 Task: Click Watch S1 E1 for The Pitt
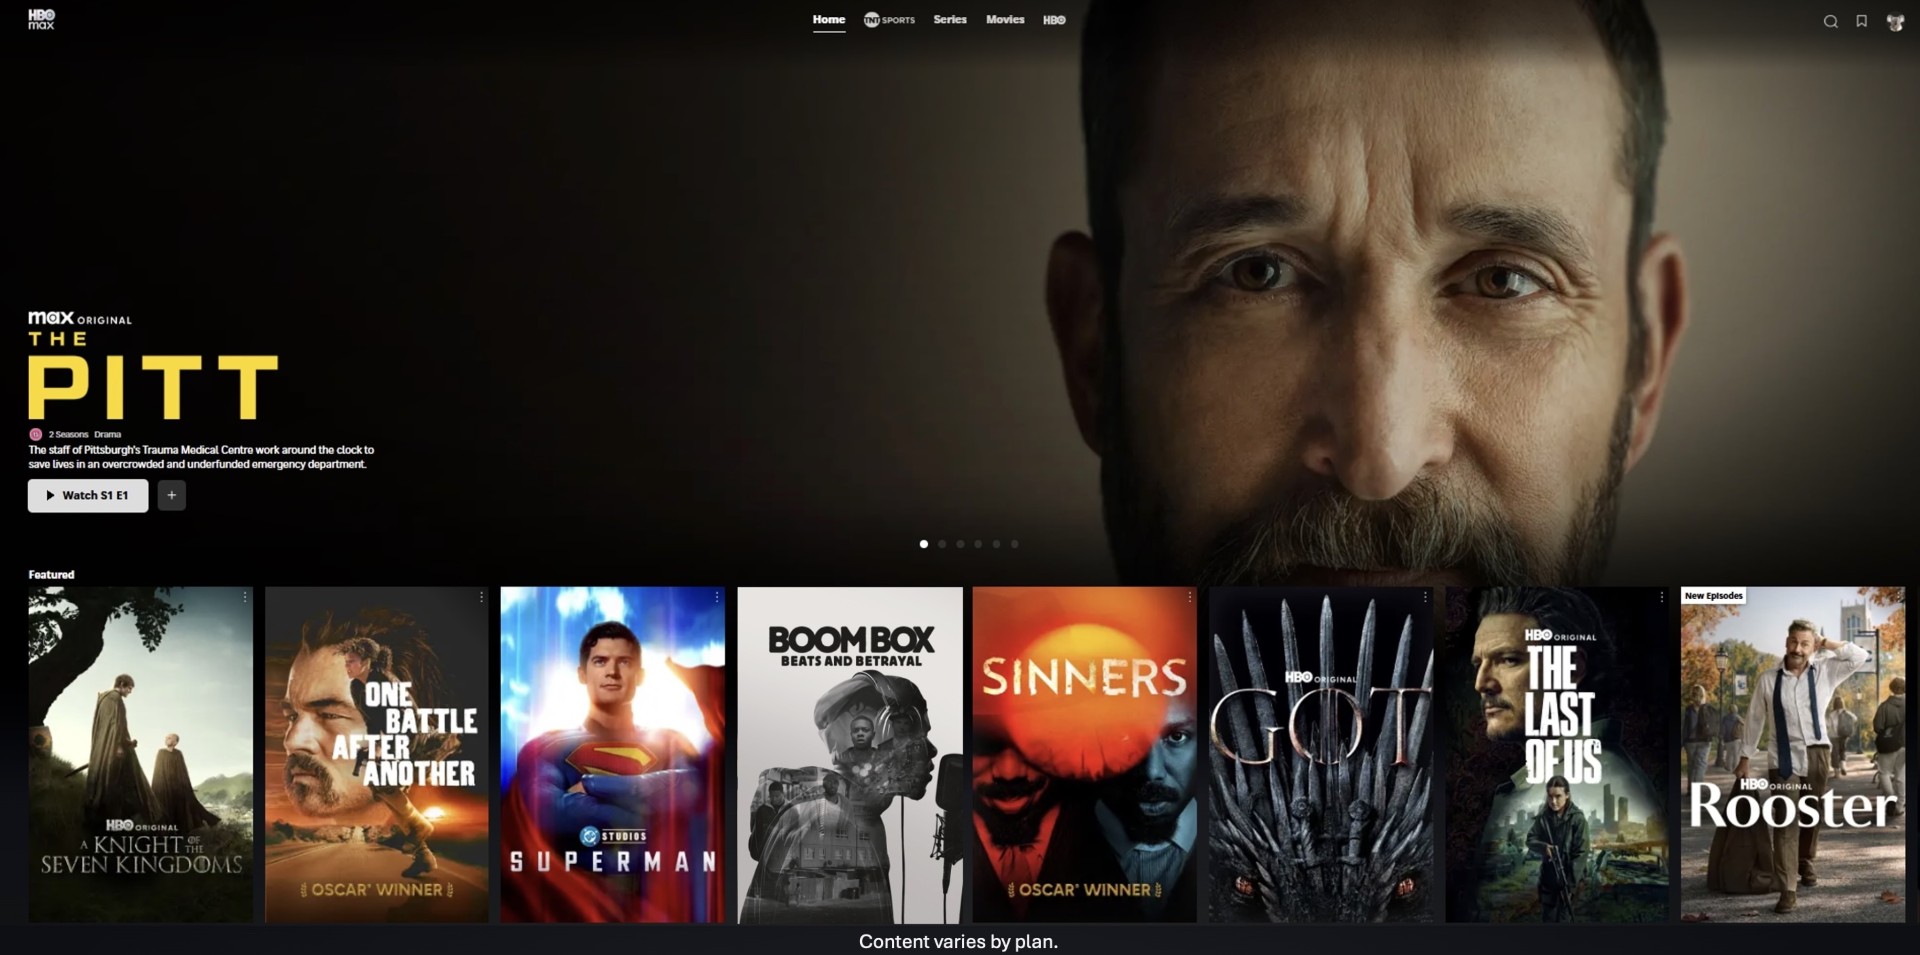pyautogui.click(x=88, y=495)
